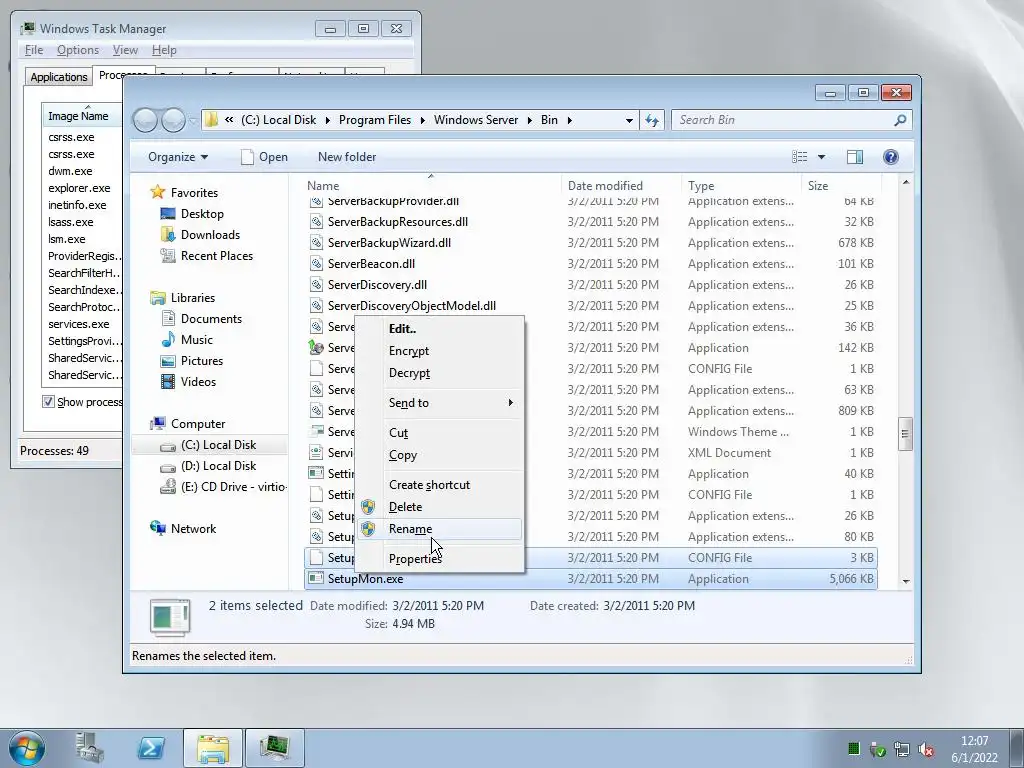Open the view options dropdown arrow

[x=822, y=157]
